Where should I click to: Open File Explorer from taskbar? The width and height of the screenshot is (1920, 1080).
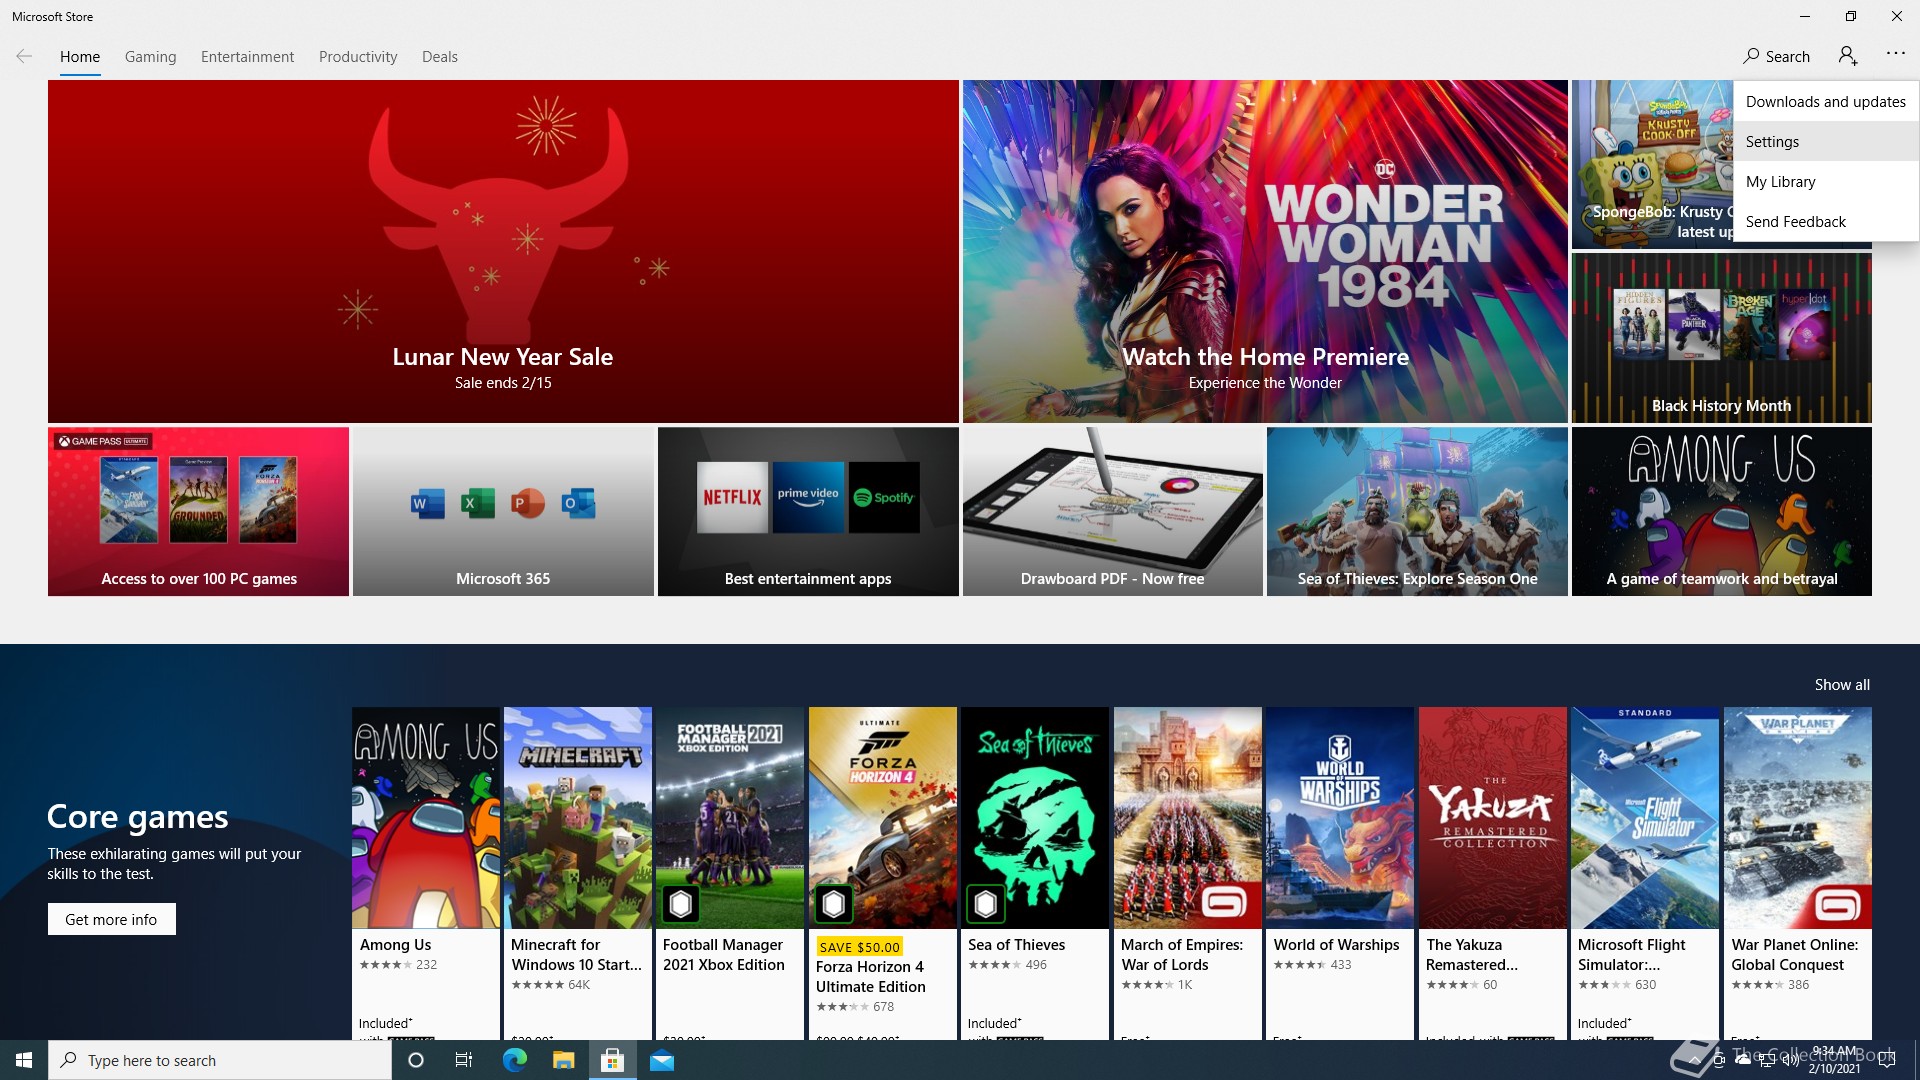563,1060
